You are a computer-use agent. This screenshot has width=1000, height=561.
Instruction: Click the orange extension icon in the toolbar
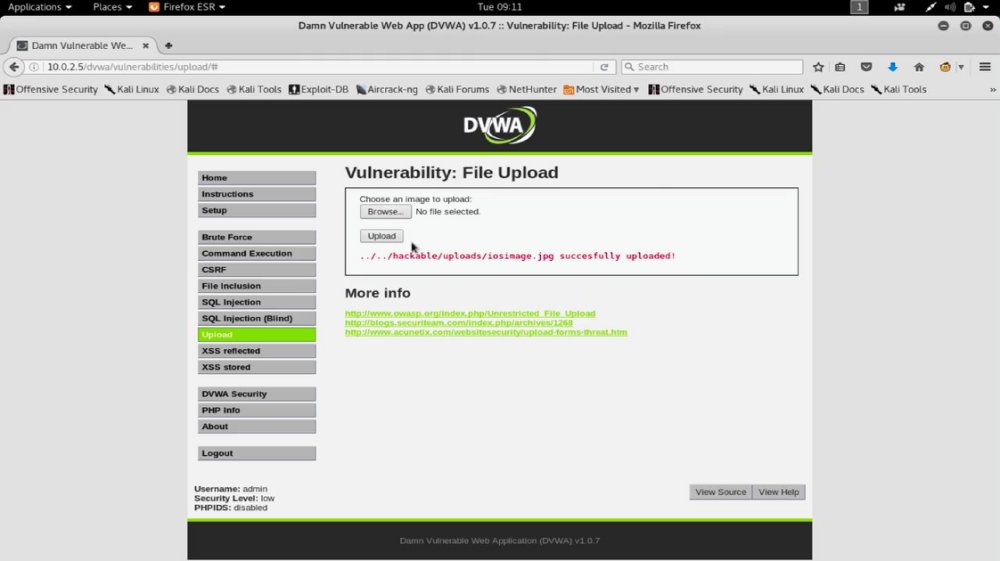(x=945, y=67)
